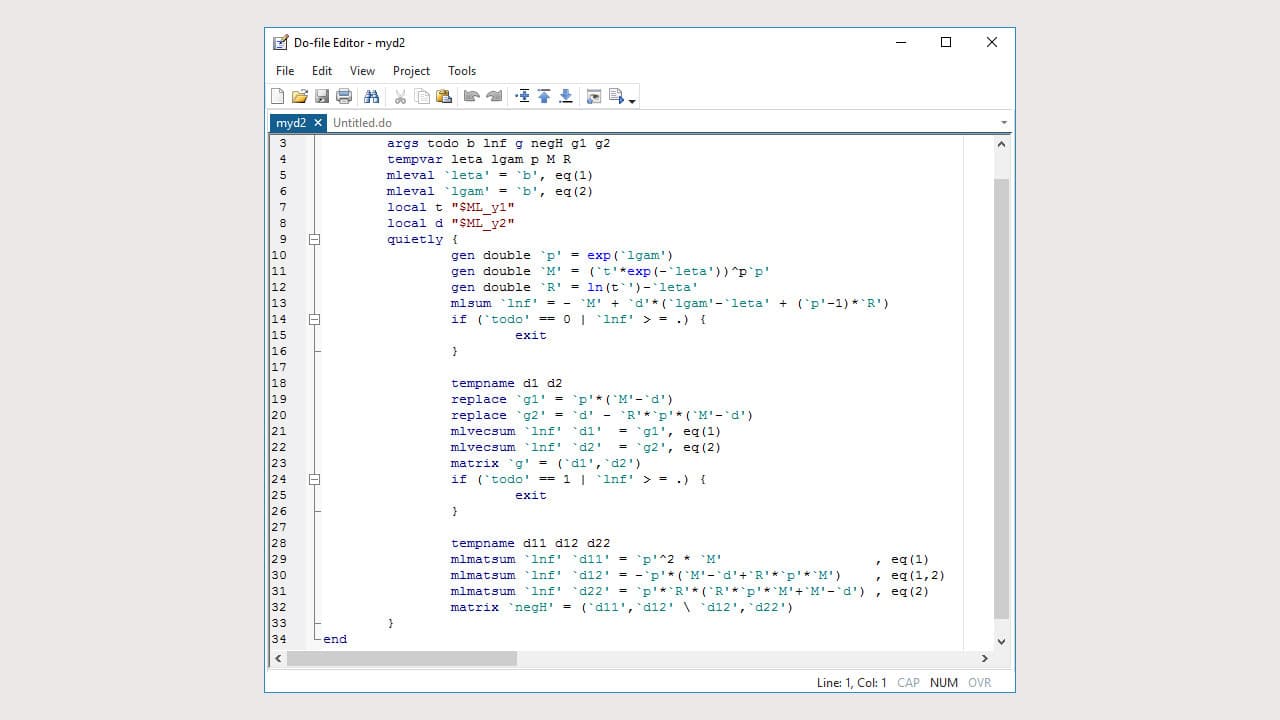Toggle the NUM lock indicator
This screenshot has height=720, width=1280.
[943, 682]
